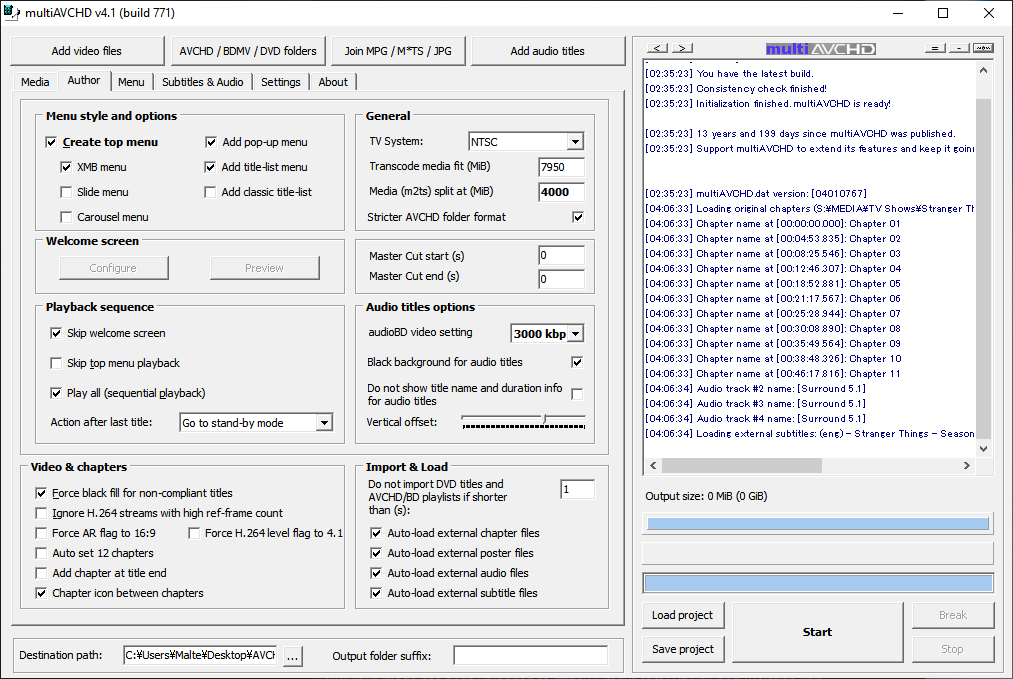1013x679 pixels.
Task: Click log scrollbar up arrow
Action: pos(983,70)
